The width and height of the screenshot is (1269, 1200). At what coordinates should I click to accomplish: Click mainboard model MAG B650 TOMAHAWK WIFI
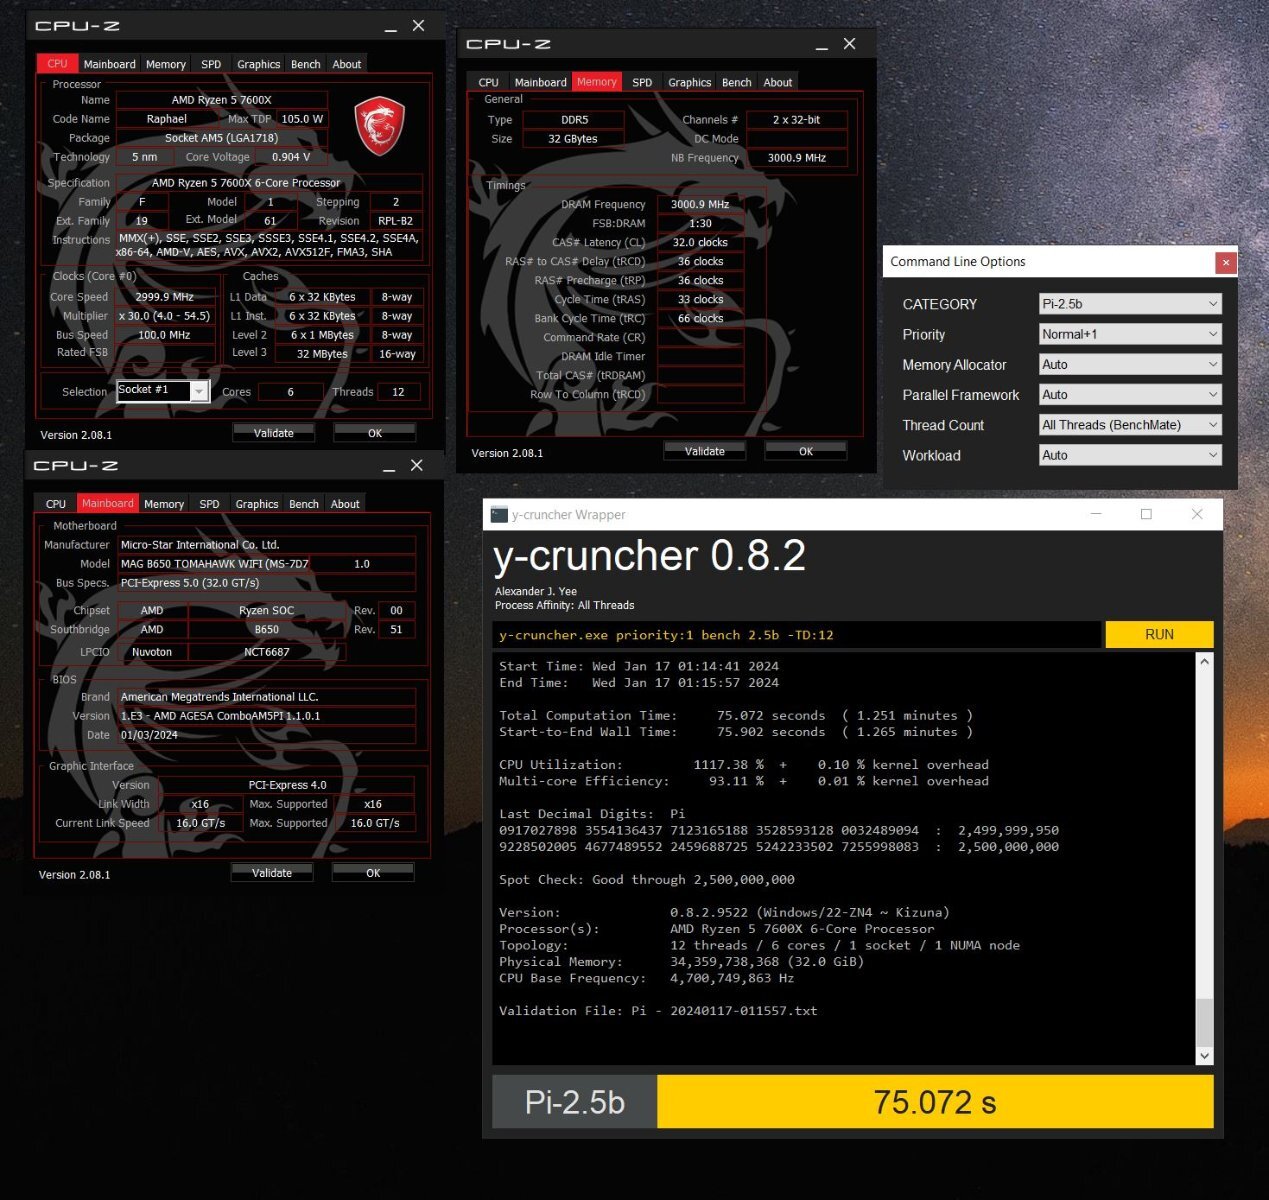[x=215, y=564]
